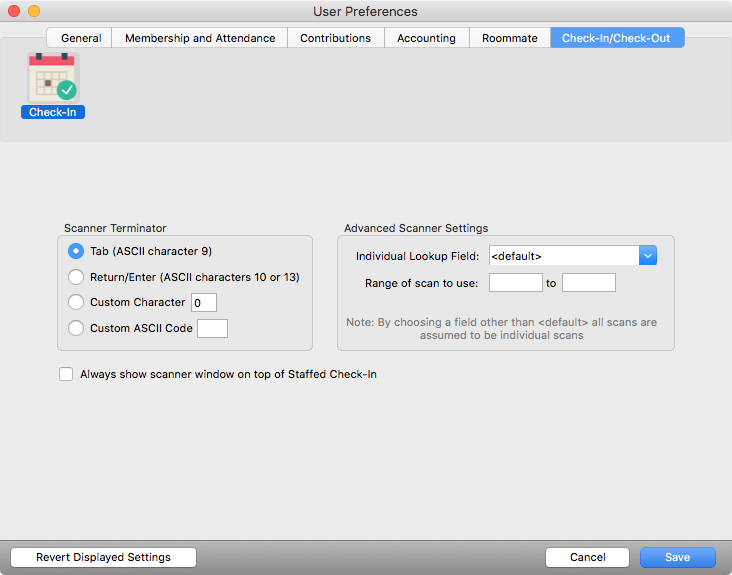This screenshot has width=732, height=575.
Task: Open the Roommate preferences tab
Action: (x=509, y=38)
